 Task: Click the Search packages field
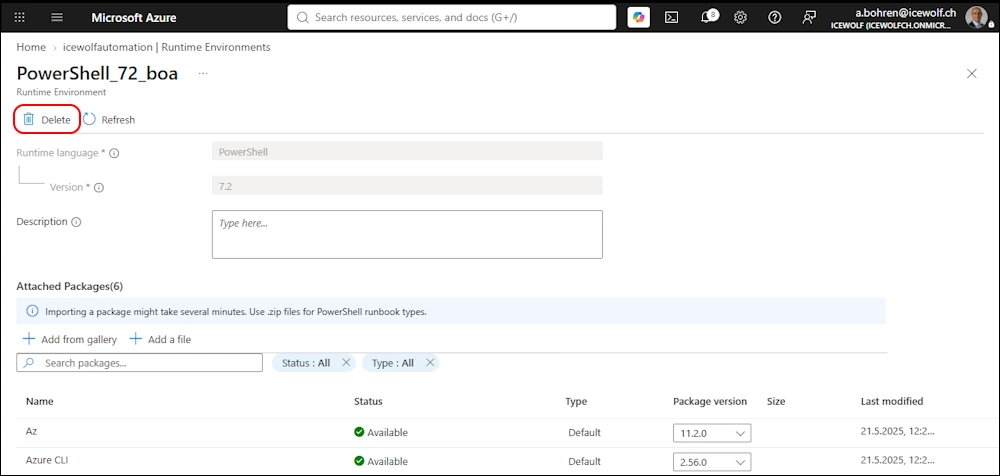pyautogui.click(x=140, y=362)
